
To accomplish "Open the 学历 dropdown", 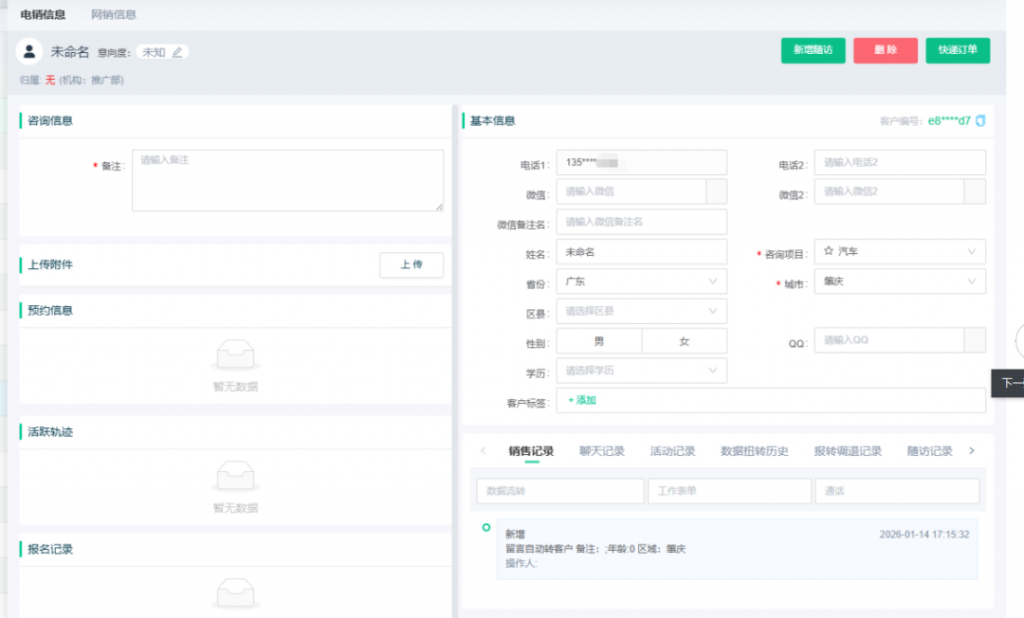I will click(x=641, y=371).
